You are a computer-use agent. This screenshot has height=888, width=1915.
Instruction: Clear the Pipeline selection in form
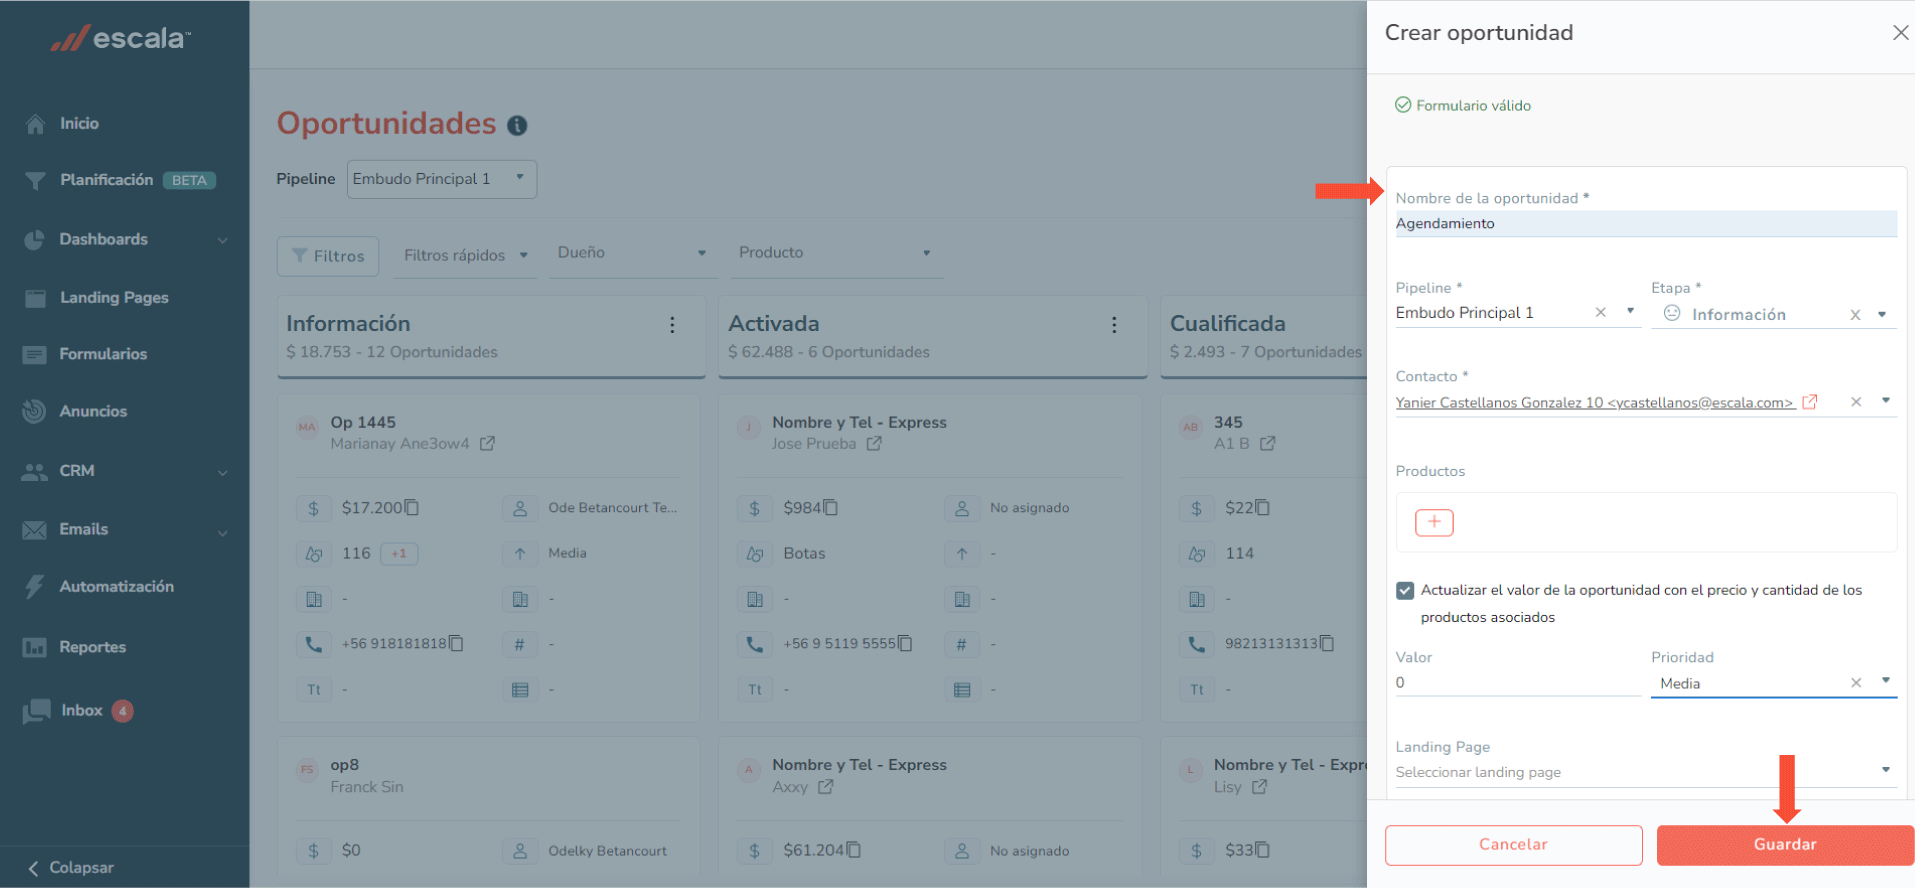click(x=1600, y=312)
